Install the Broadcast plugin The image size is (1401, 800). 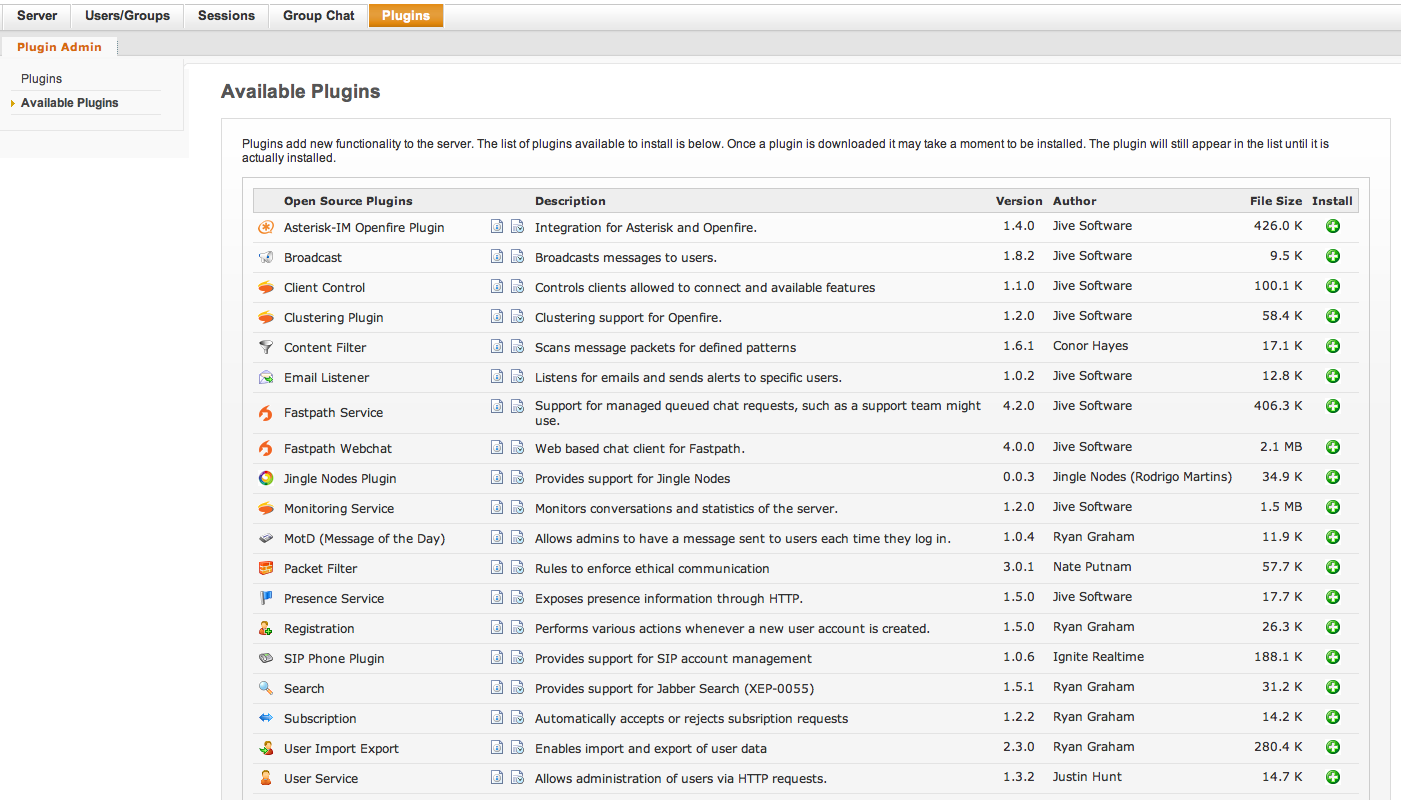tap(1332, 257)
